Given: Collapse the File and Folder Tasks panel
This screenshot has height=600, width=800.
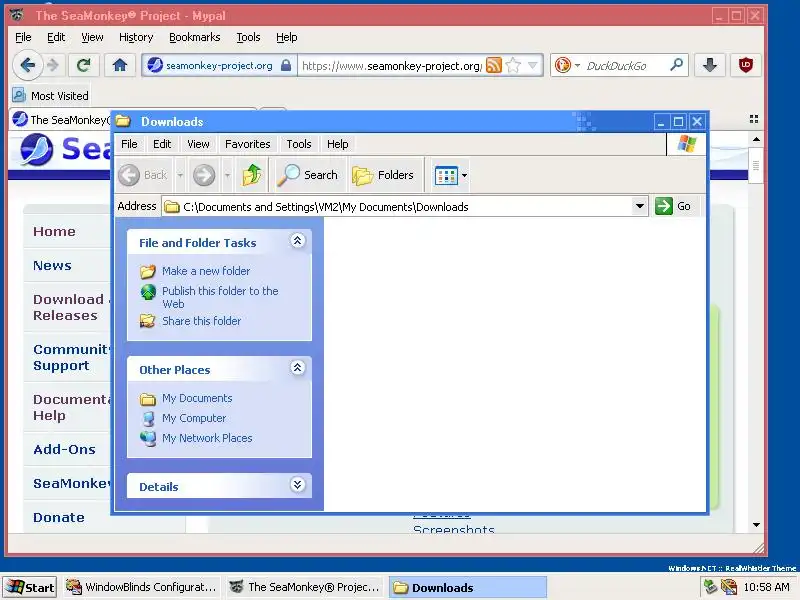Looking at the screenshot, I should pyautogui.click(x=297, y=240).
